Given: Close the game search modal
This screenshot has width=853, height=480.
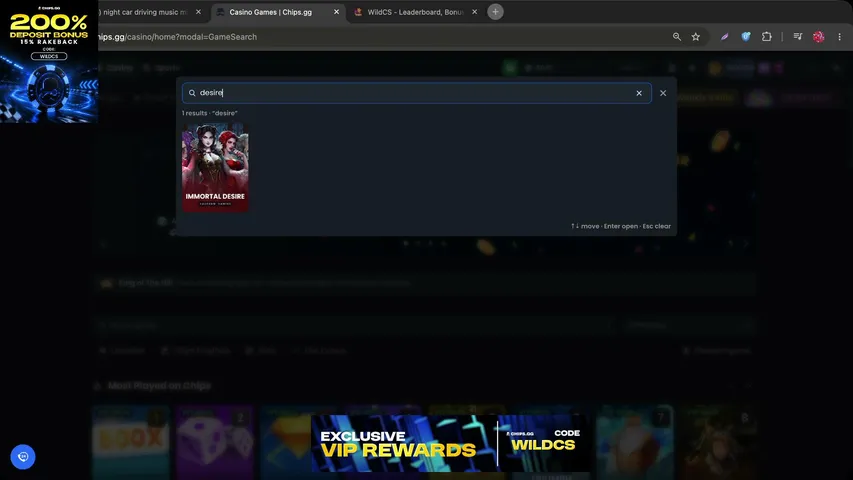Looking at the screenshot, I should click(663, 93).
